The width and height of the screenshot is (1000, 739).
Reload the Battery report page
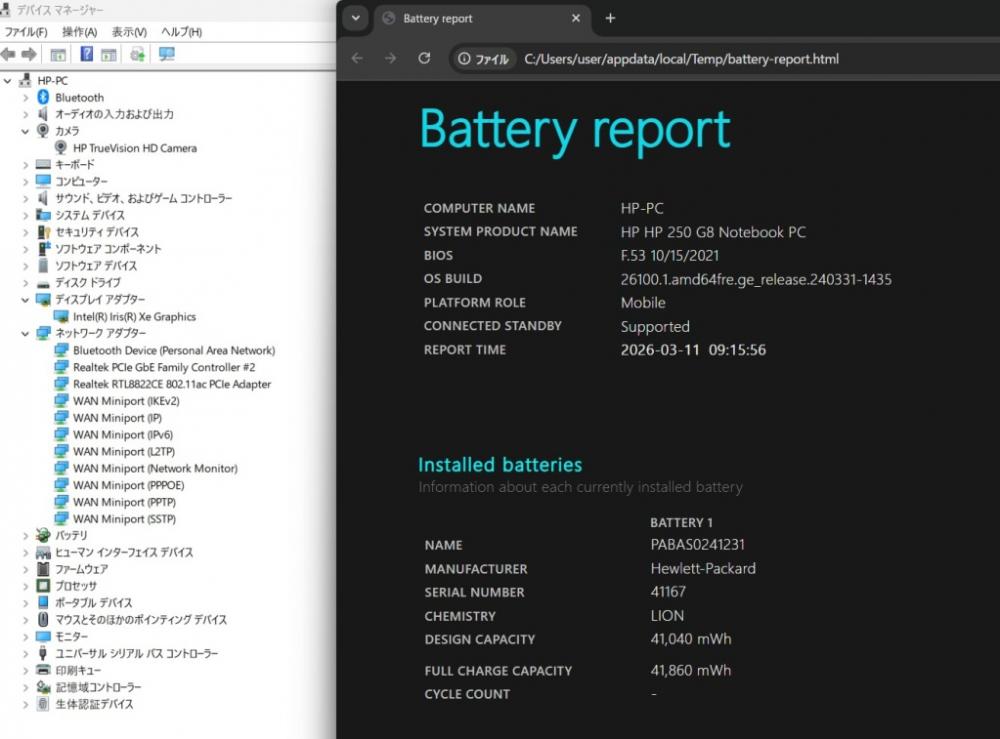coord(424,59)
